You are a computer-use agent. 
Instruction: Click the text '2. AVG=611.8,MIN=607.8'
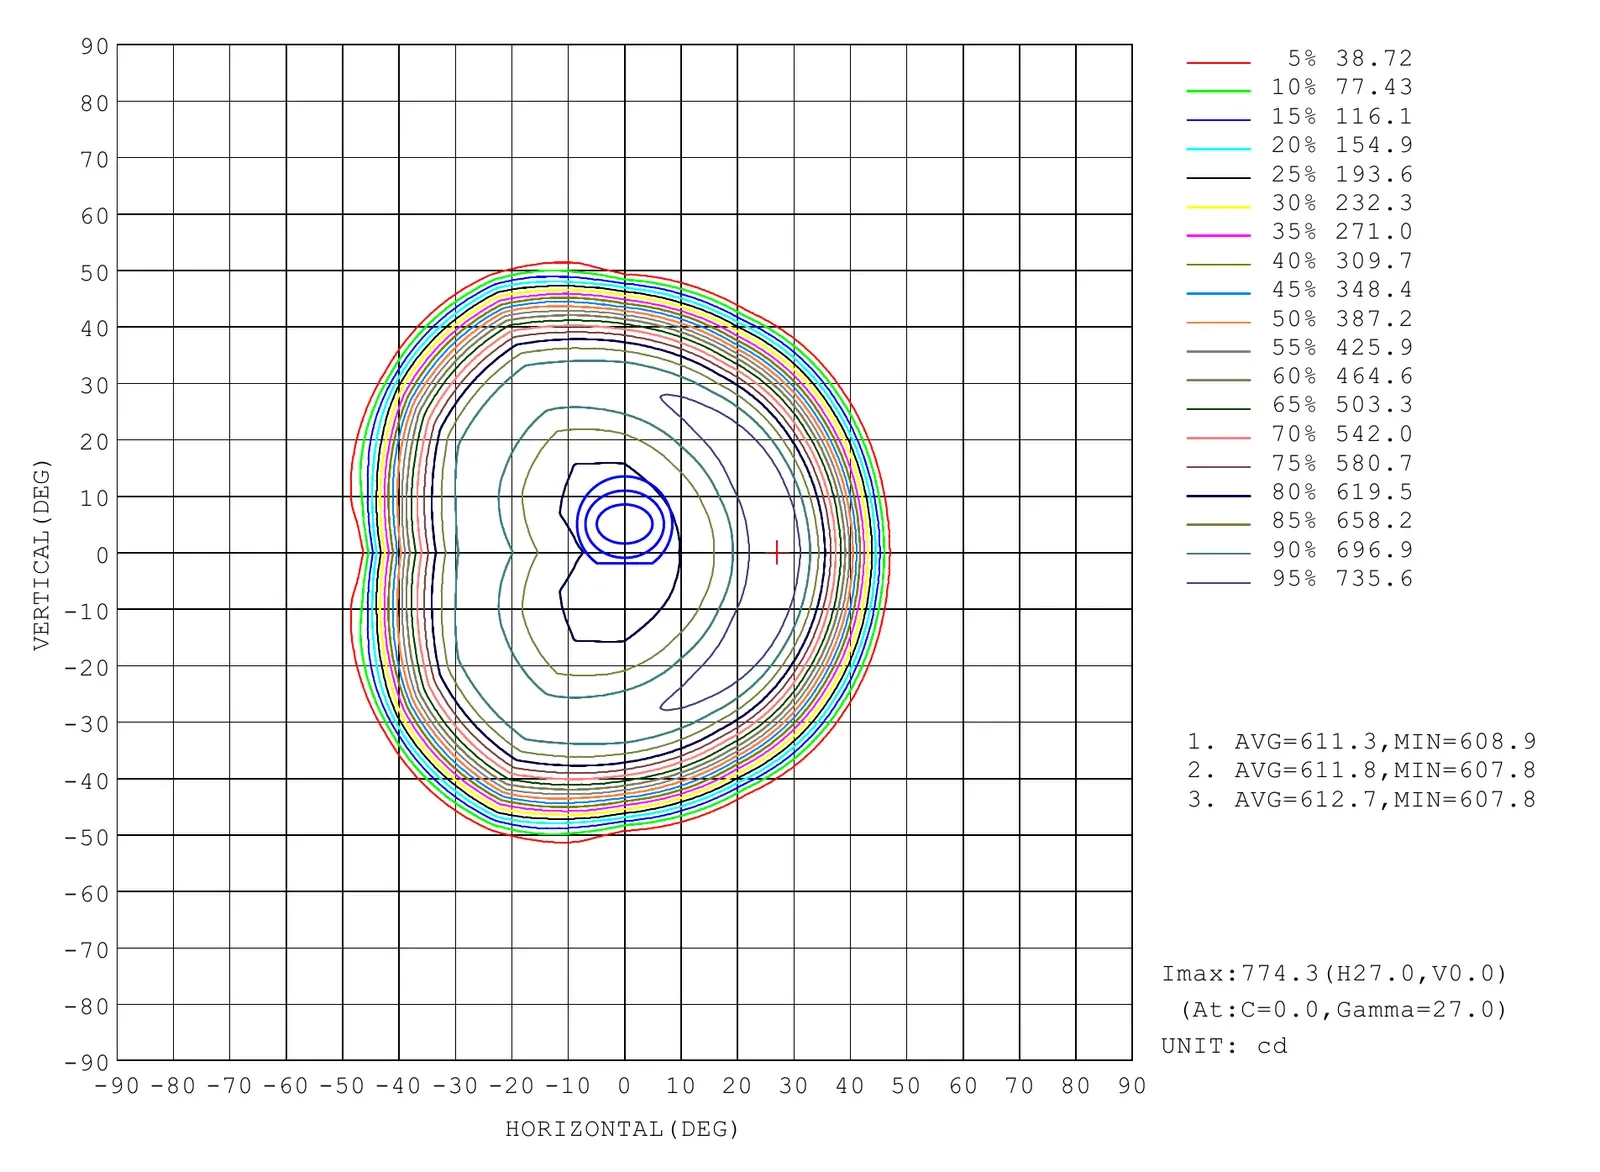tap(1361, 771)
